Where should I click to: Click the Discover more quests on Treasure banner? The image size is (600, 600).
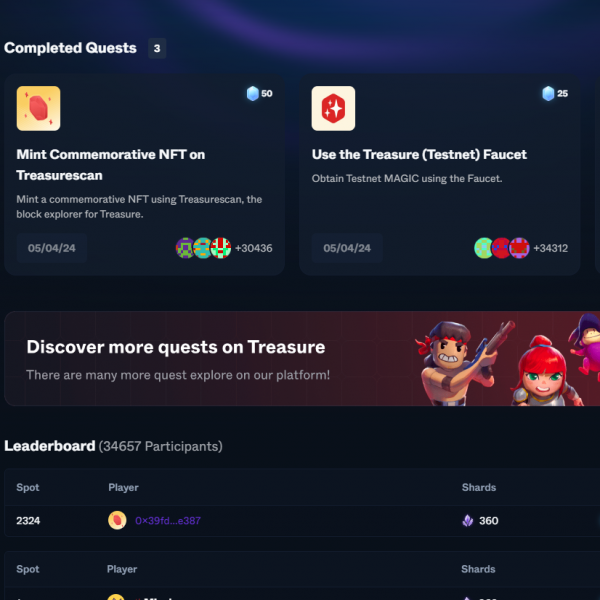click(302, 358)
